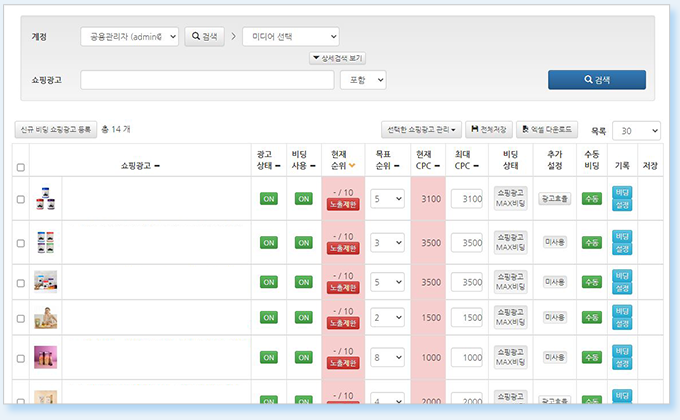Click green 수동 bidding button in first row

click(592, 199)
